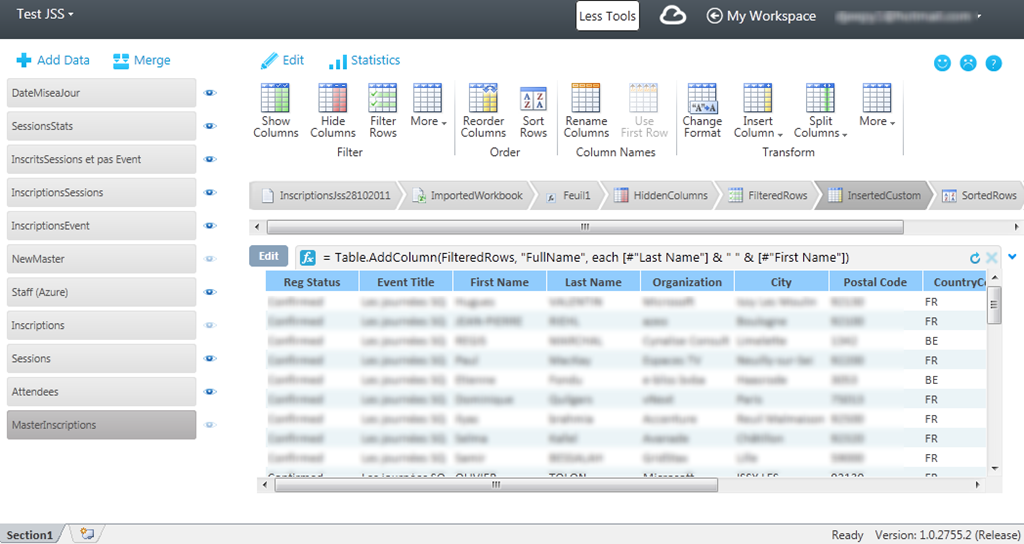Toggle visibility of DateMiseaJour data source

pos(210,93)
